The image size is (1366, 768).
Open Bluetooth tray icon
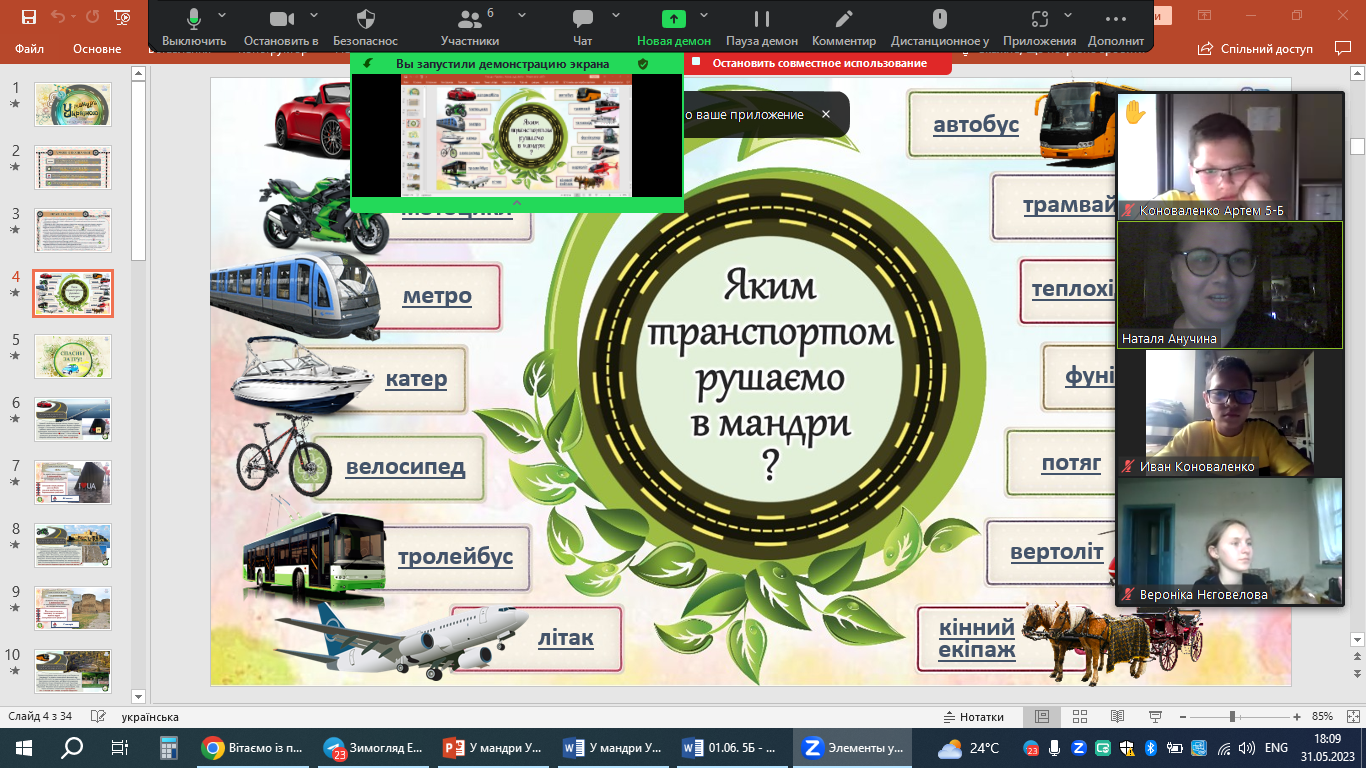point(1151,747)
